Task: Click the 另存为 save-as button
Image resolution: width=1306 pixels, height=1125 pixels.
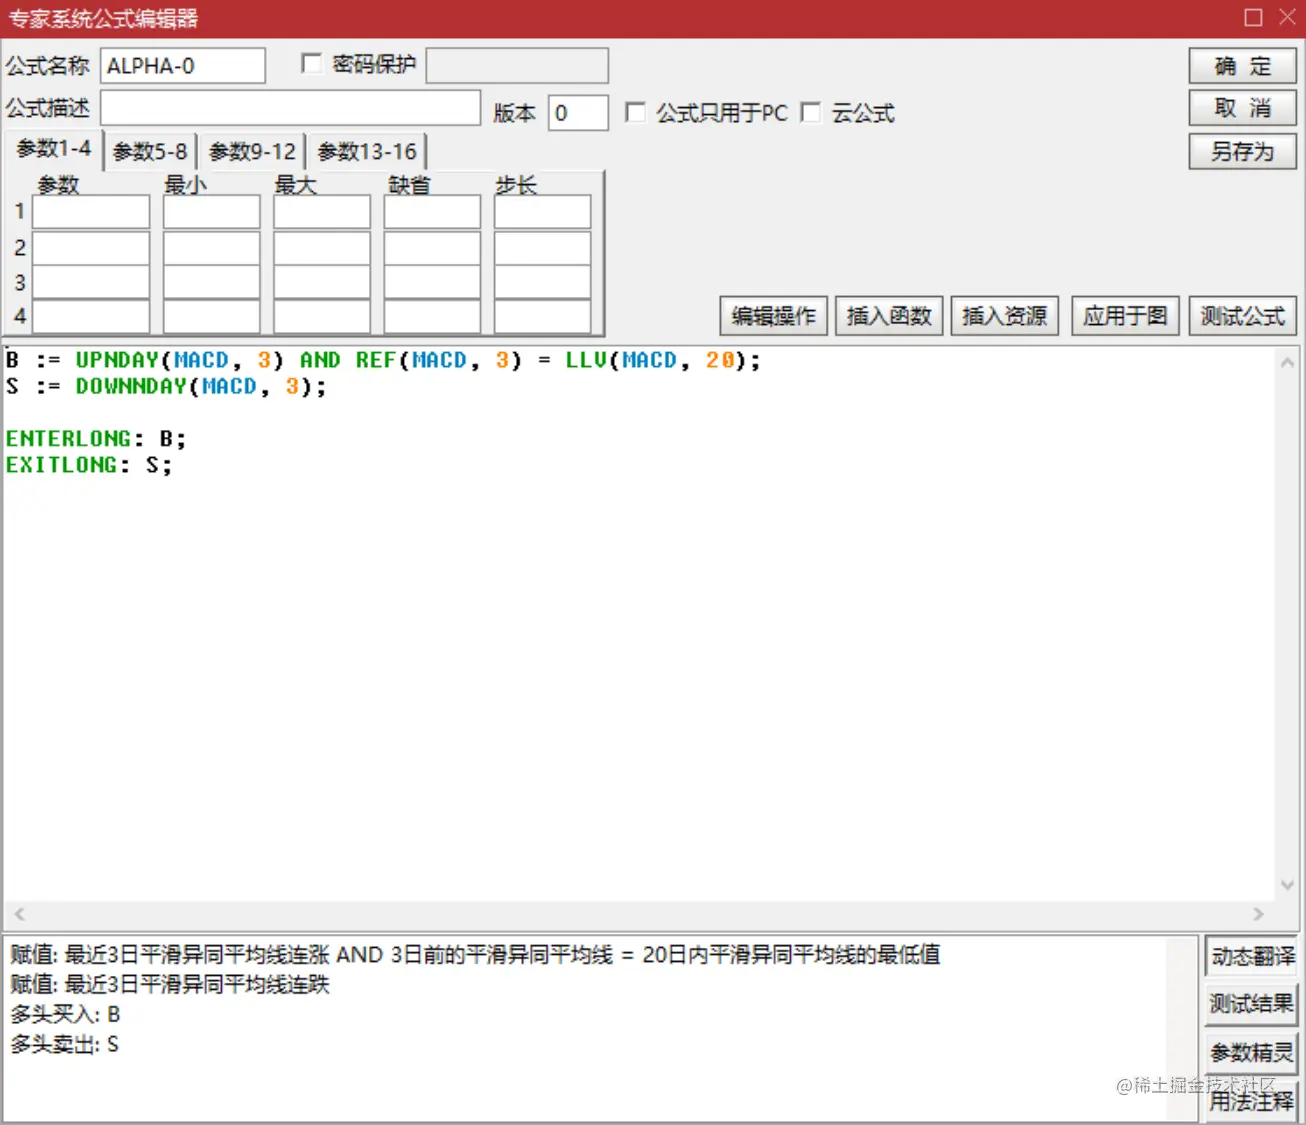Action: pos(1242,151)
